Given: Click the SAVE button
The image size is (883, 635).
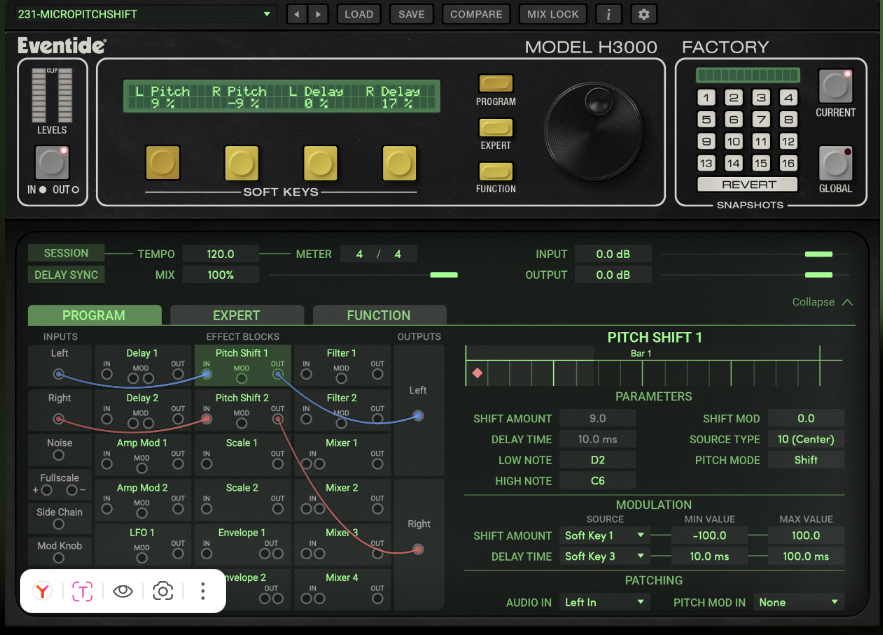Looking at the screenshot, I should 412,14.
